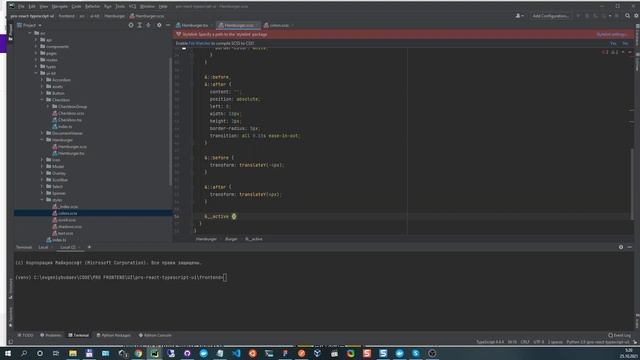Open Visual Studio Code from the taskbar
This screenshot has width=640, height=360.
coord(236,353)
